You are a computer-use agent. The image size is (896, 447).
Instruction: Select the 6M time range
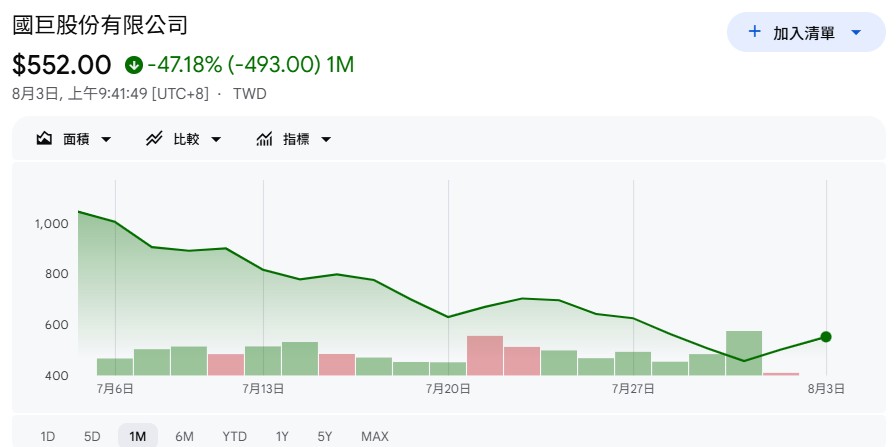click(x=184, y=437)
